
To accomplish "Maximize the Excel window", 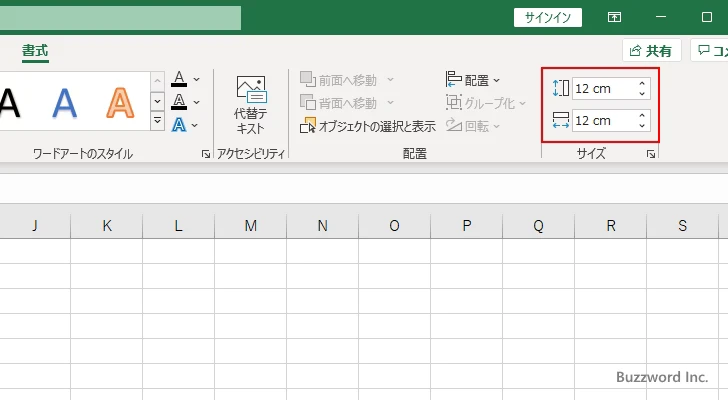I will [707, 17].
